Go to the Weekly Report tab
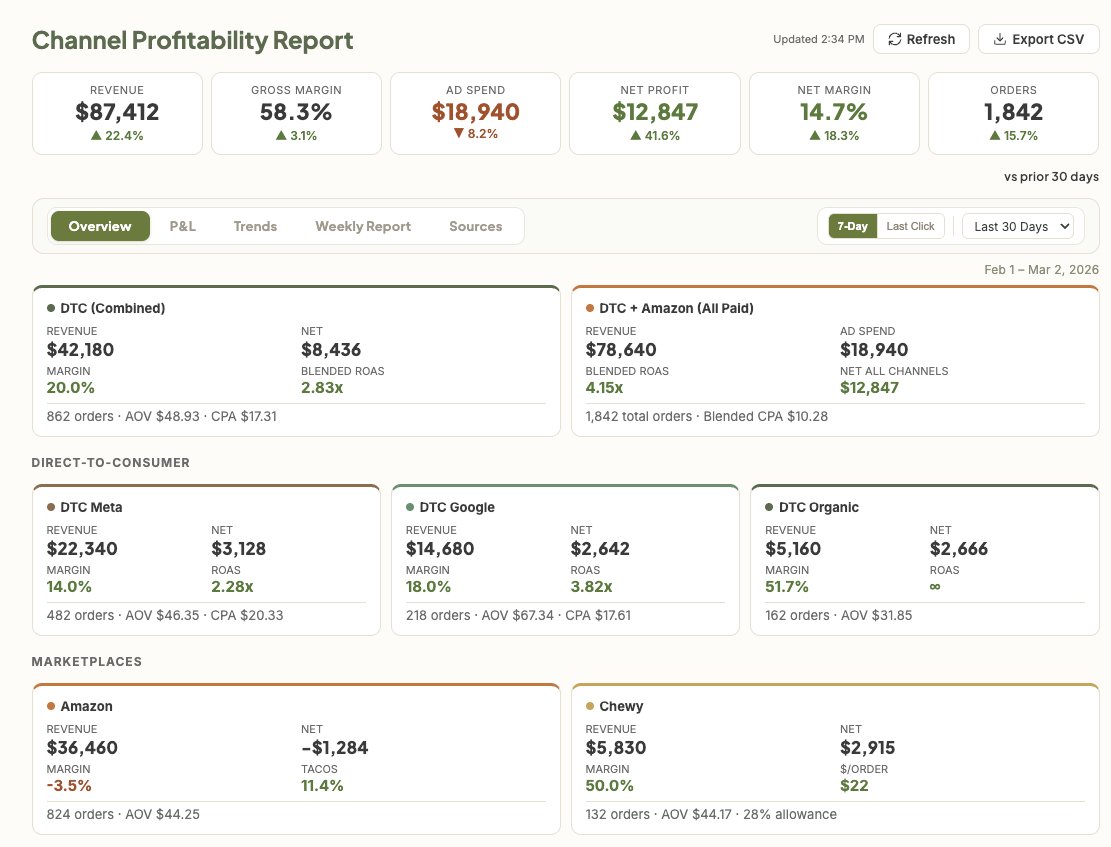This screenshot has width=1111, height=847. pos(363,226)
